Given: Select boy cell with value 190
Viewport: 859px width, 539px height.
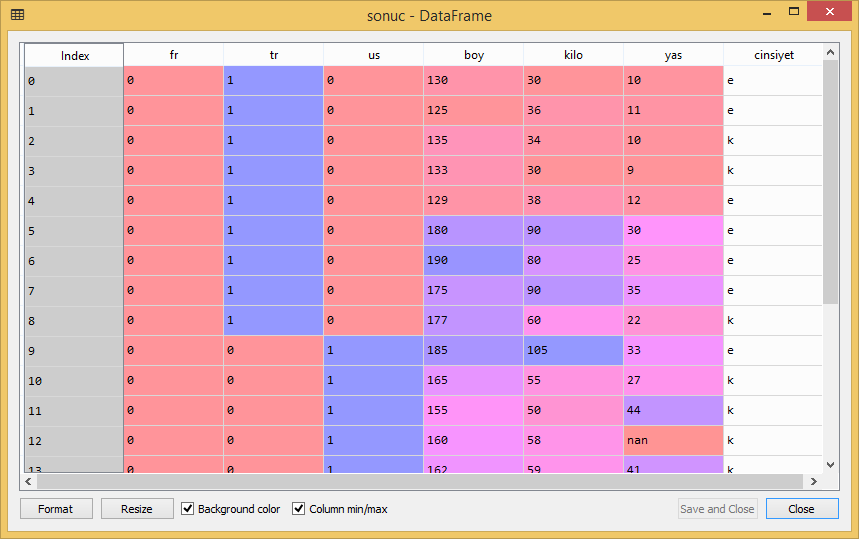Looking at the screenshot, I should point(473,261).
